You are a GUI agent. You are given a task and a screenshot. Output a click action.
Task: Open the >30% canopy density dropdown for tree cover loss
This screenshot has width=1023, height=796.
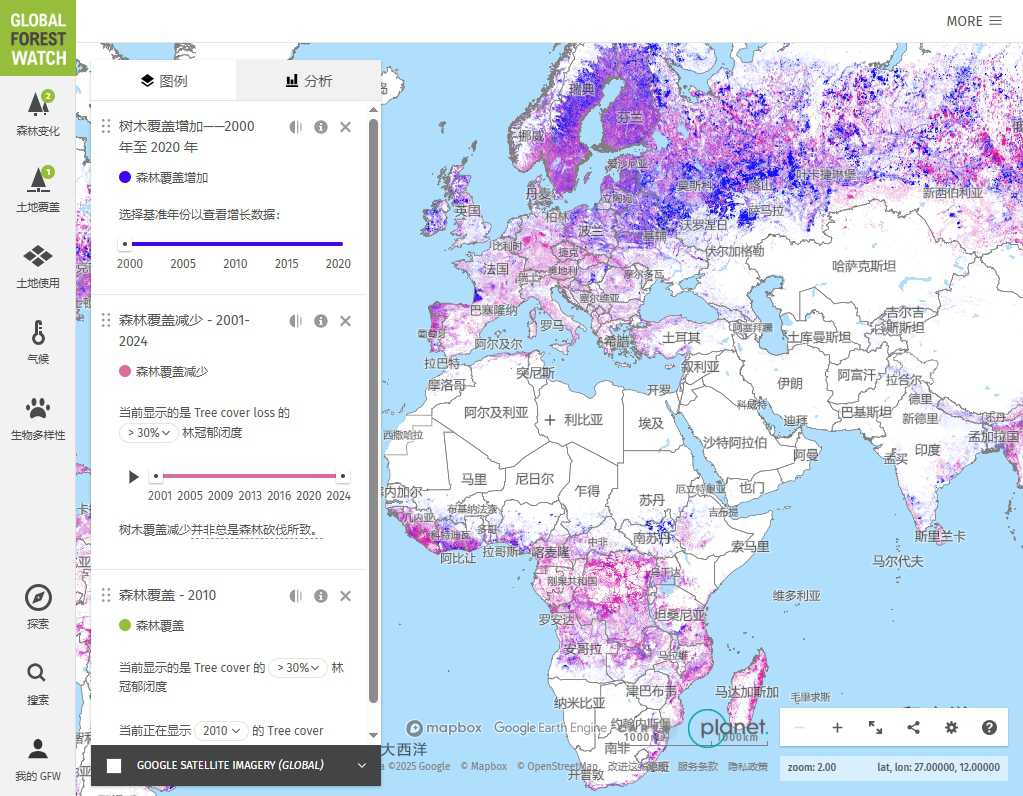click(148, 433)
